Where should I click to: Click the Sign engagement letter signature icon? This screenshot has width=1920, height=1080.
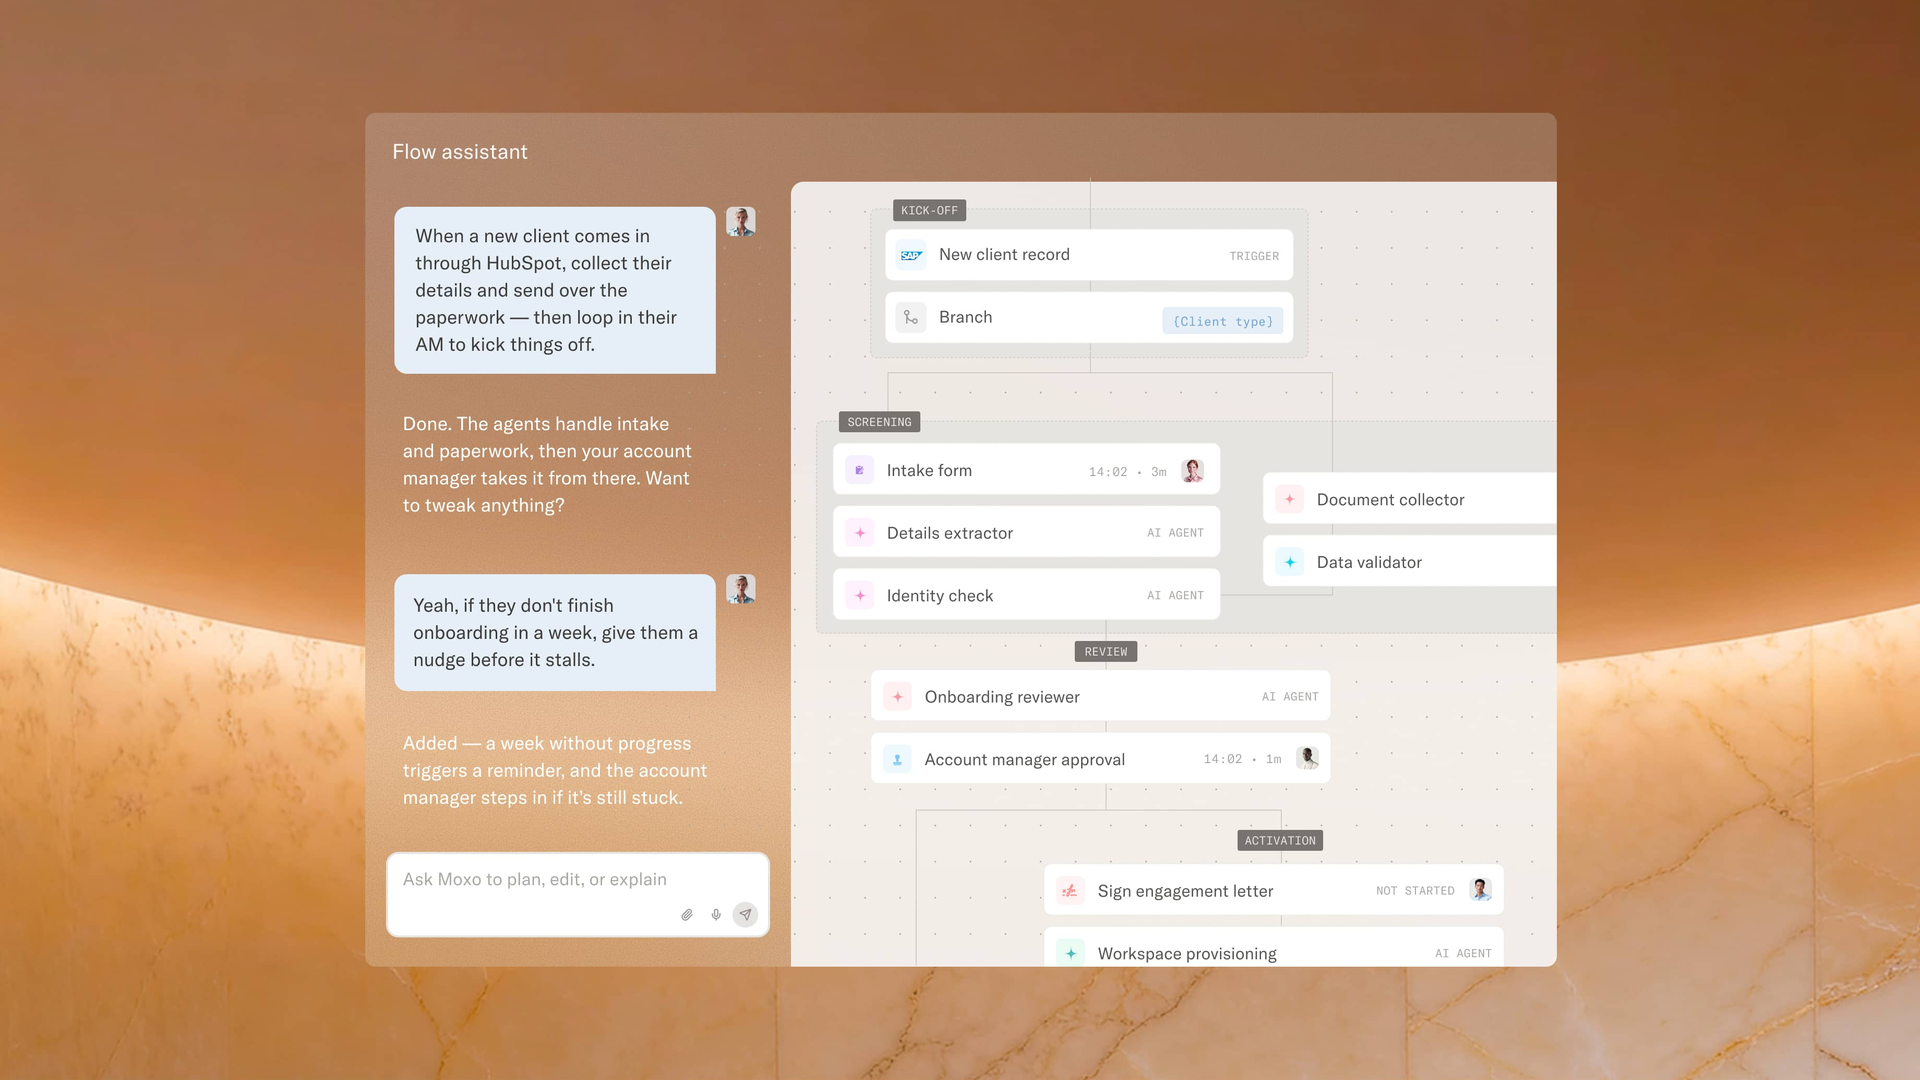[1070, 891]
